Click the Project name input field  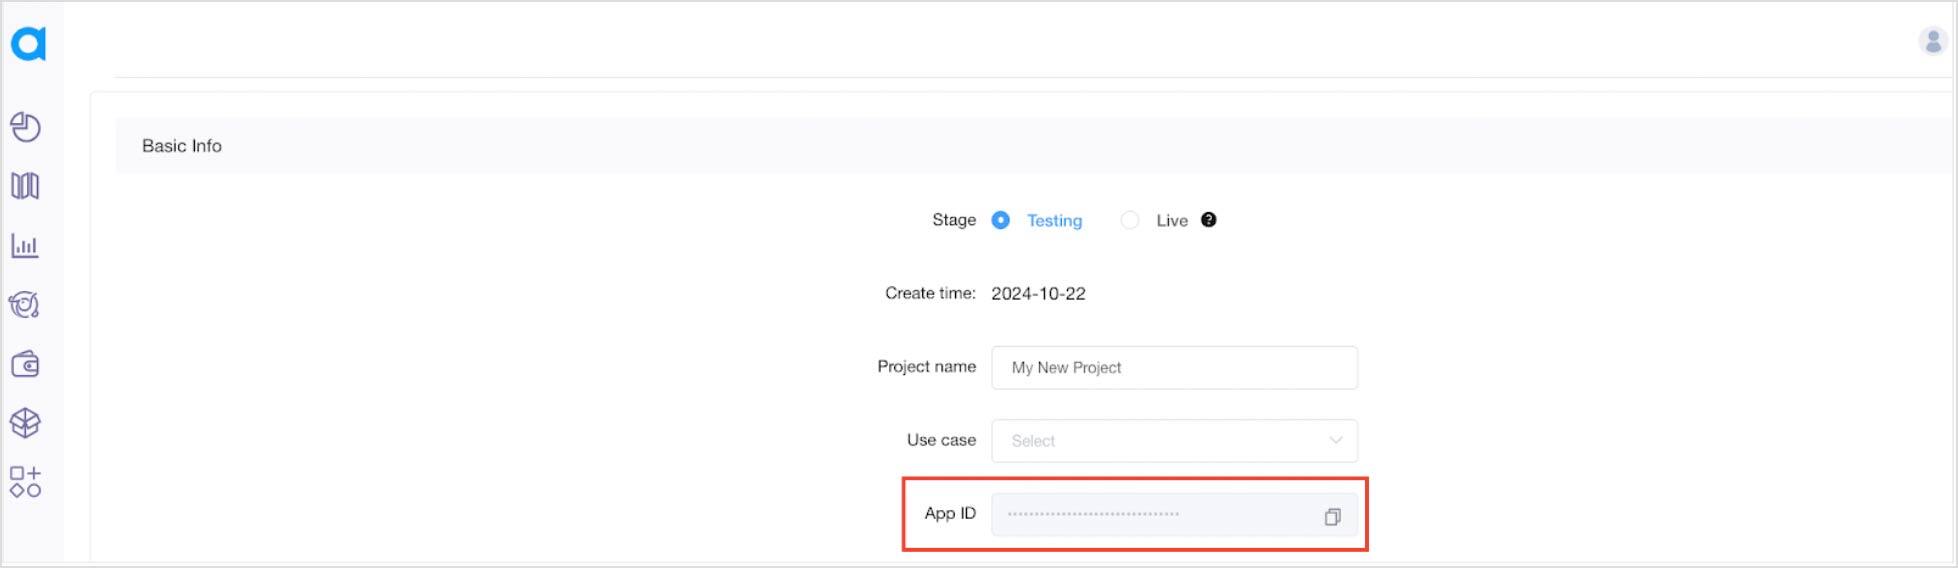click(x=1174, y=368)
